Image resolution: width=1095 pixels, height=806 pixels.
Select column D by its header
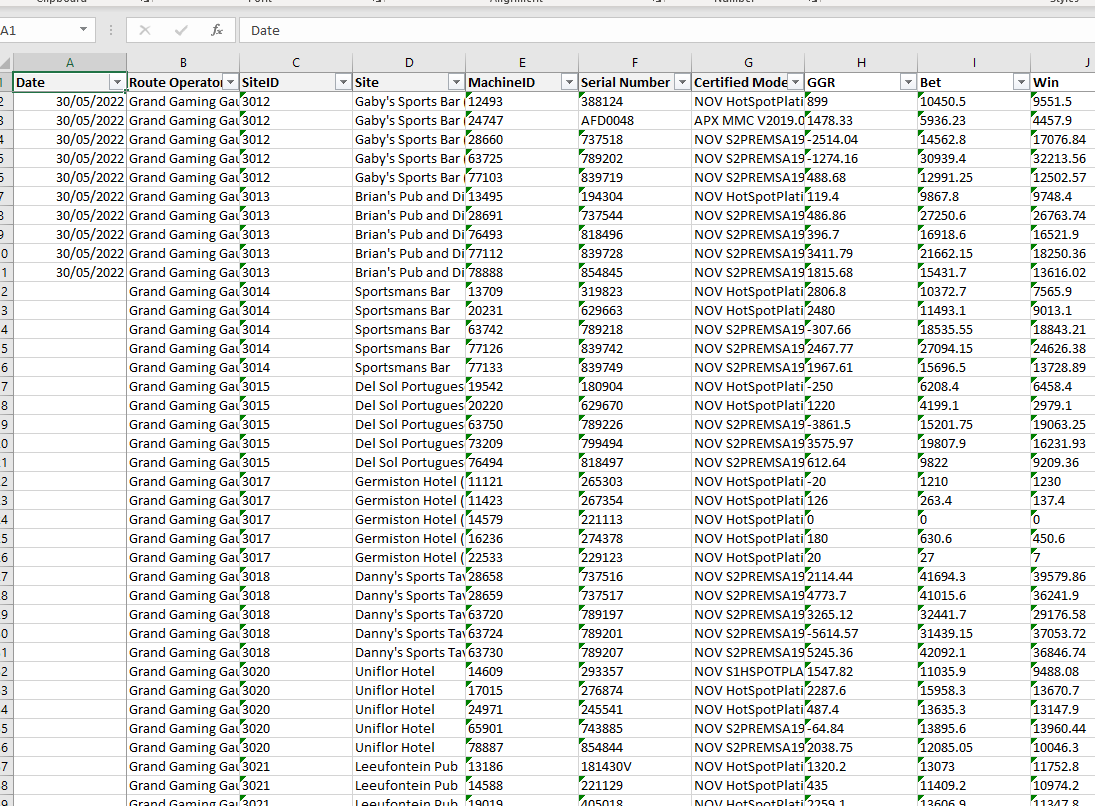(x=409, y=63)
